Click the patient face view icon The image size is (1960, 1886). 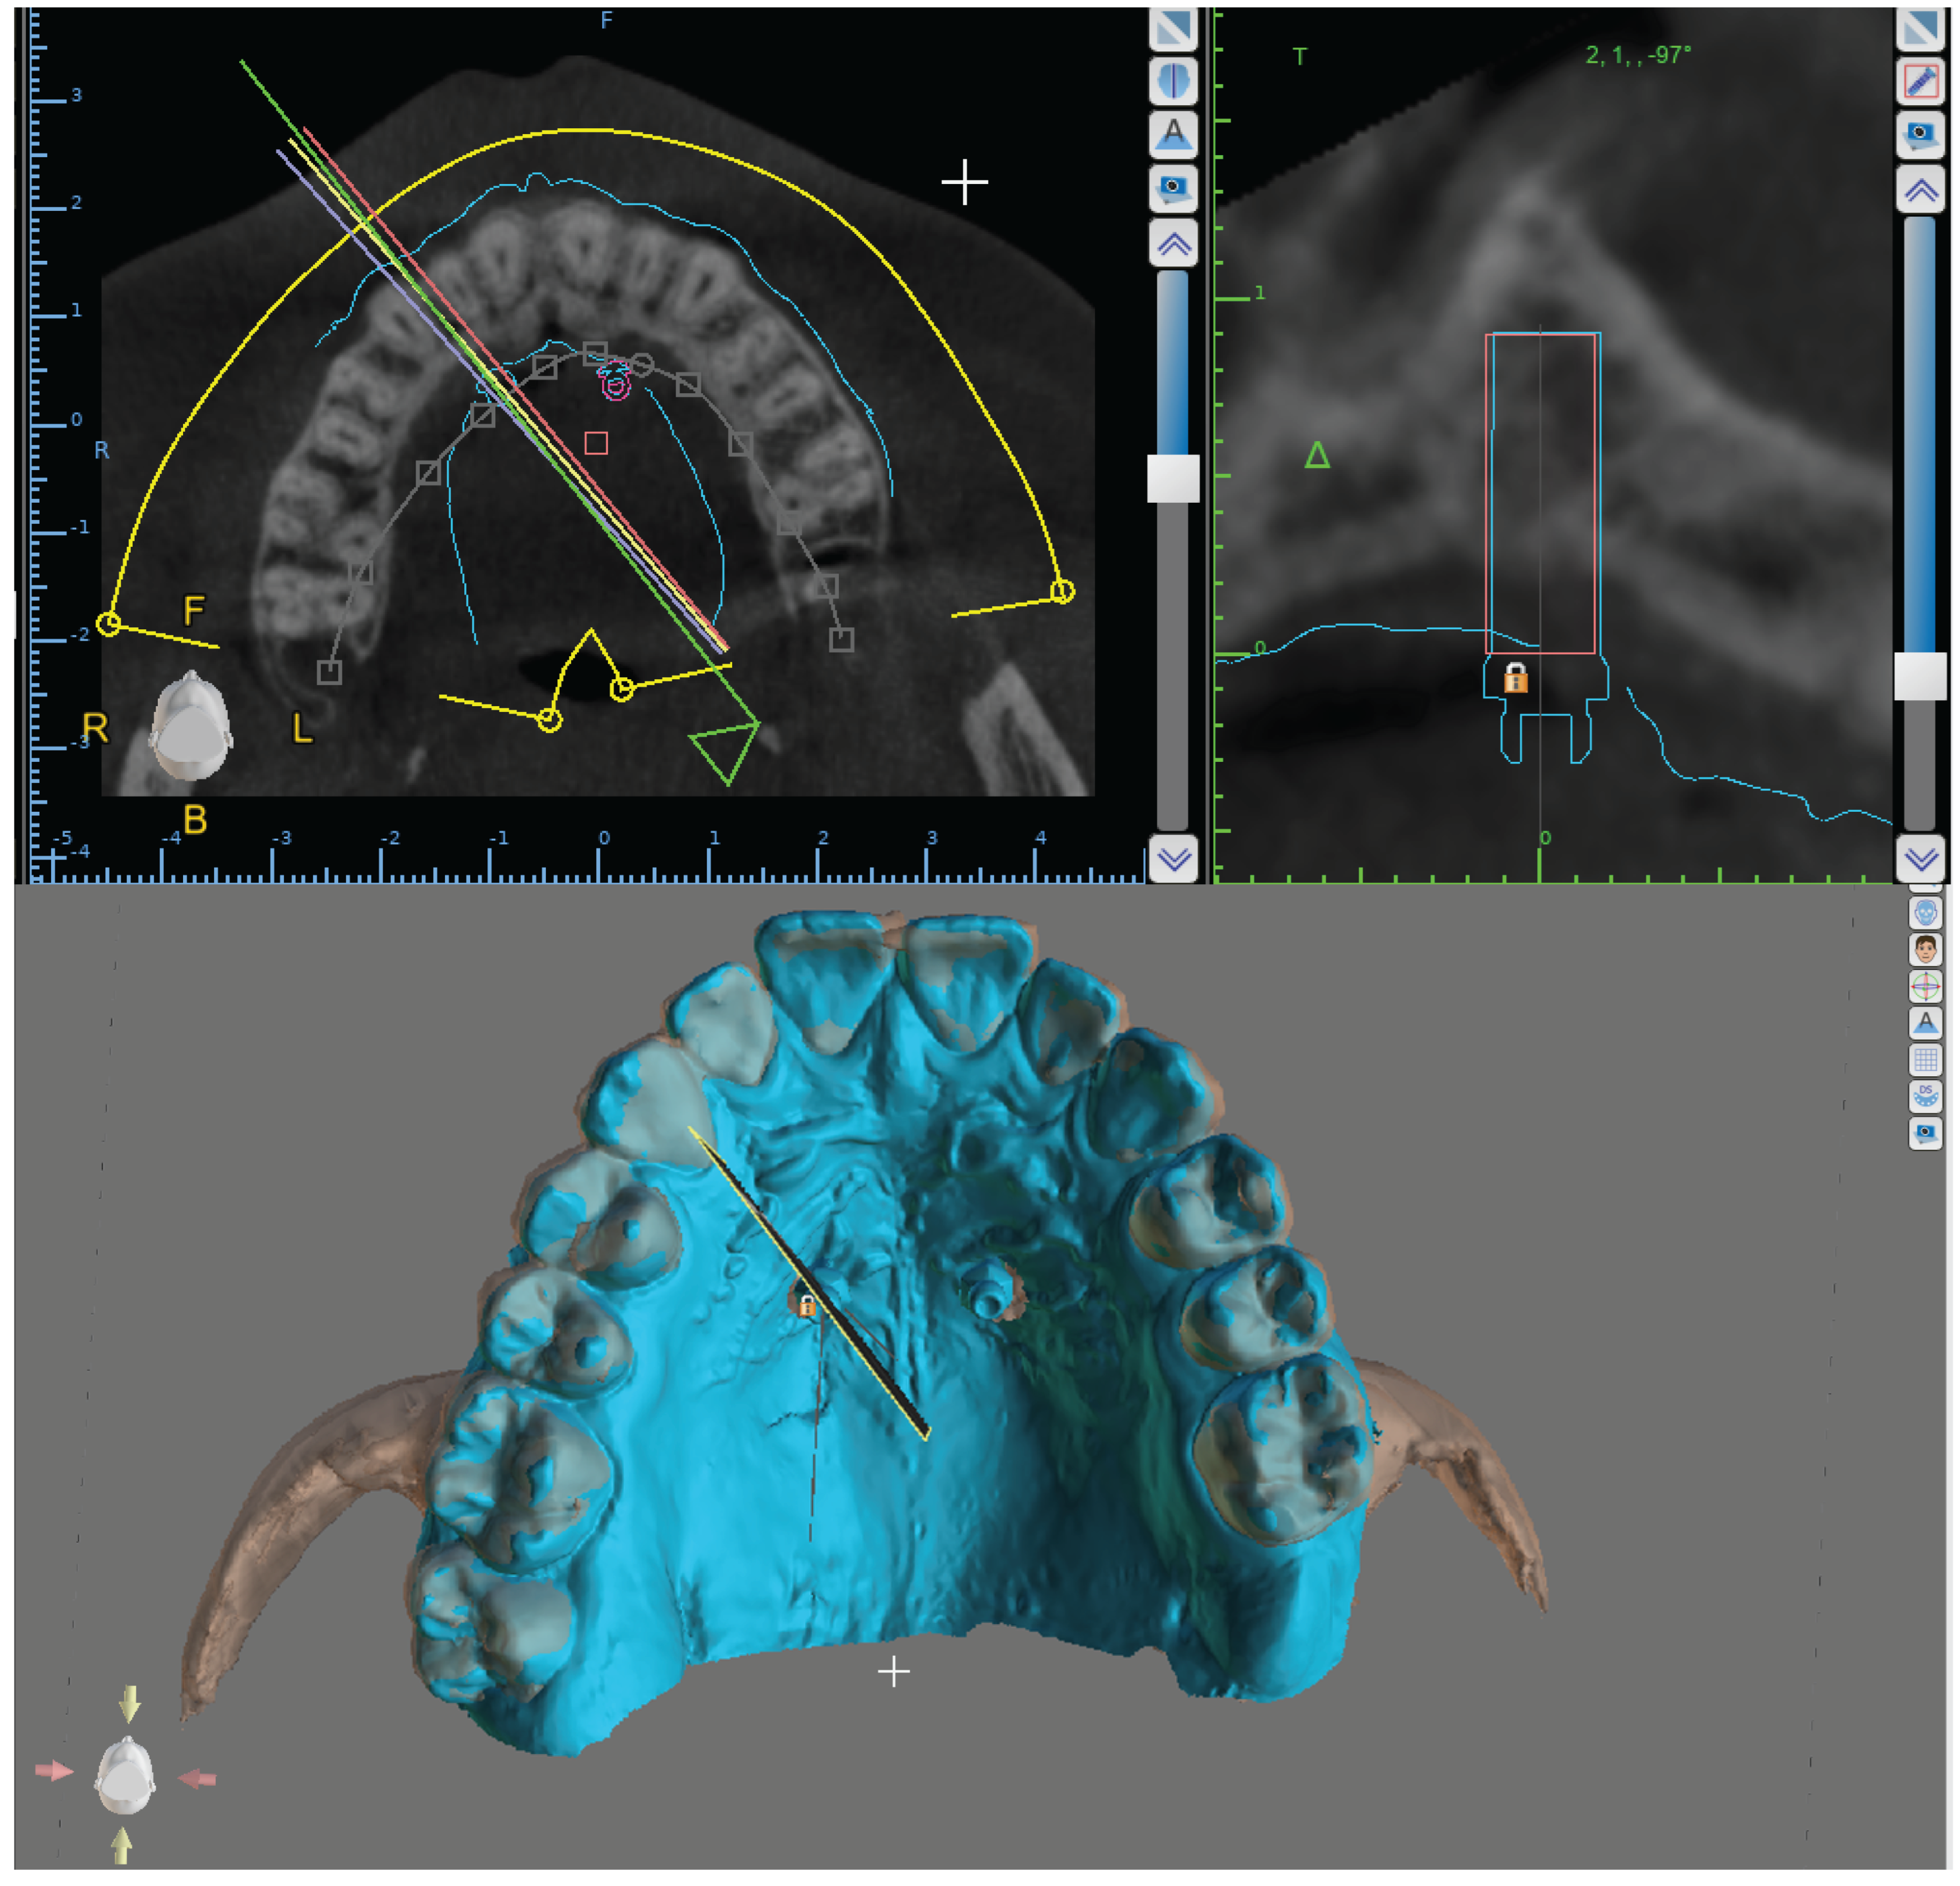pyautogui.click(x=1925, y=949)
